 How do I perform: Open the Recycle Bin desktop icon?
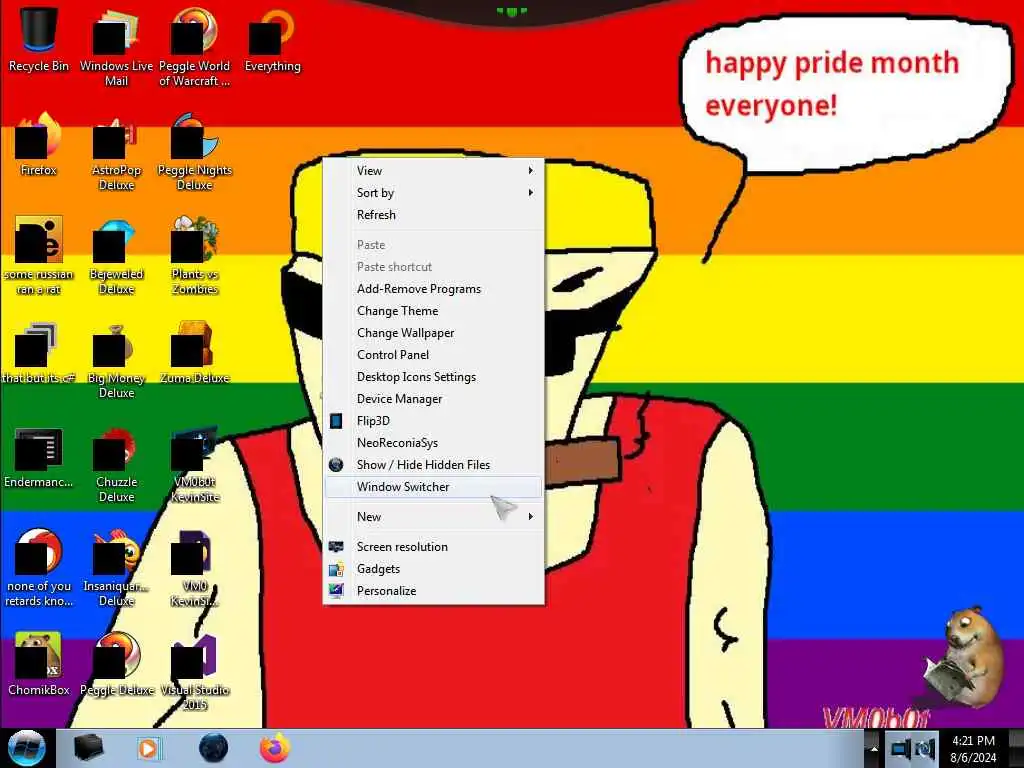pyautogui.click(x=39, y=40)
